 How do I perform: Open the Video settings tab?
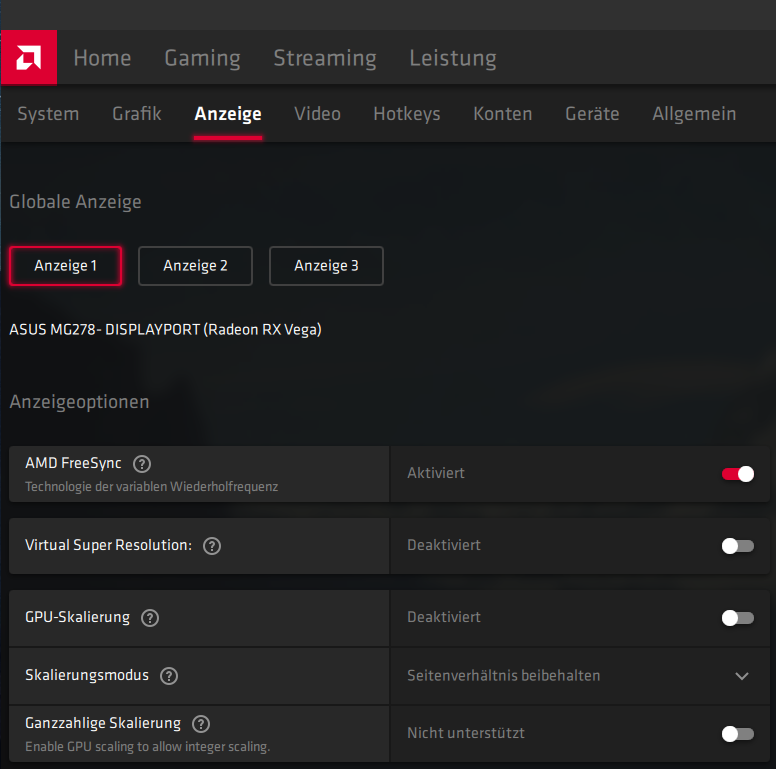tap(317, 114)
